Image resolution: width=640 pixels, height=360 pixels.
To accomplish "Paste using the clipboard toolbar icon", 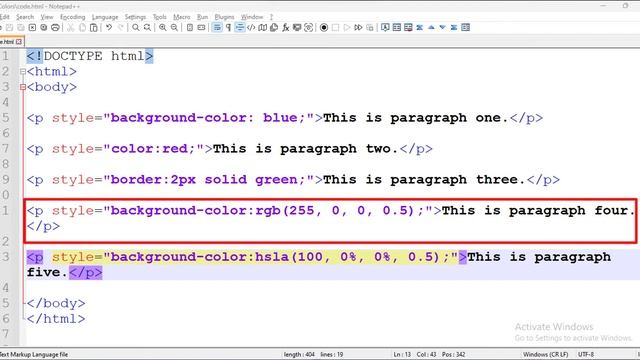I will tap(93, 27).
